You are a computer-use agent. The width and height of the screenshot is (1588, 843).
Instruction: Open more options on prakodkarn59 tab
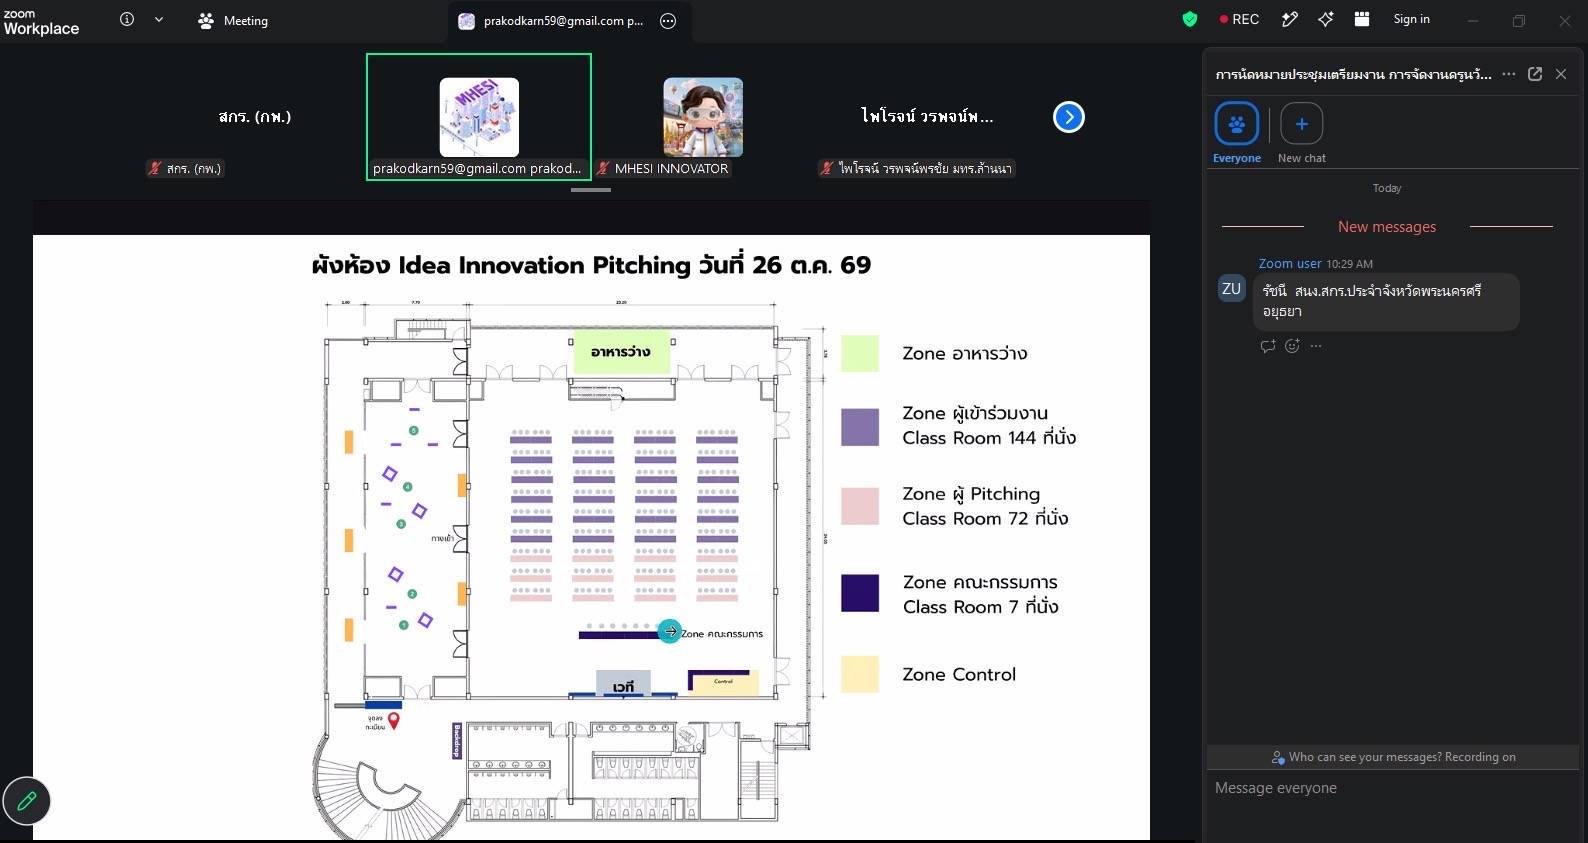(x=668, y=21)
